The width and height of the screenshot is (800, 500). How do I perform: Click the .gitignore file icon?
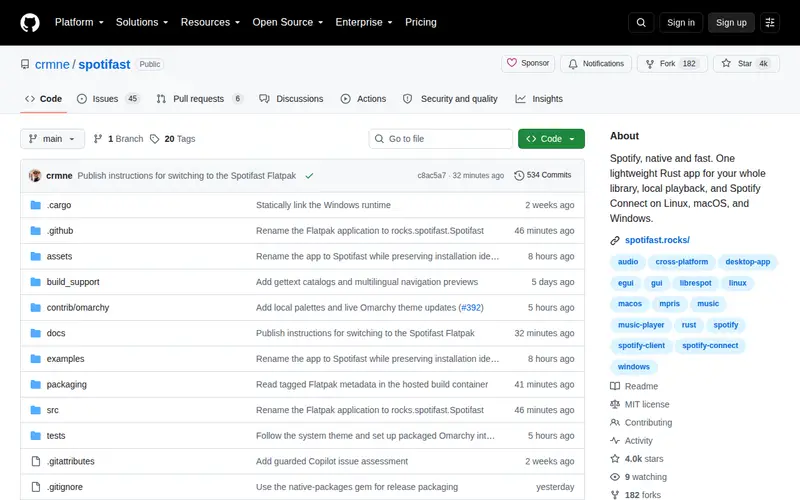point(36,487)
